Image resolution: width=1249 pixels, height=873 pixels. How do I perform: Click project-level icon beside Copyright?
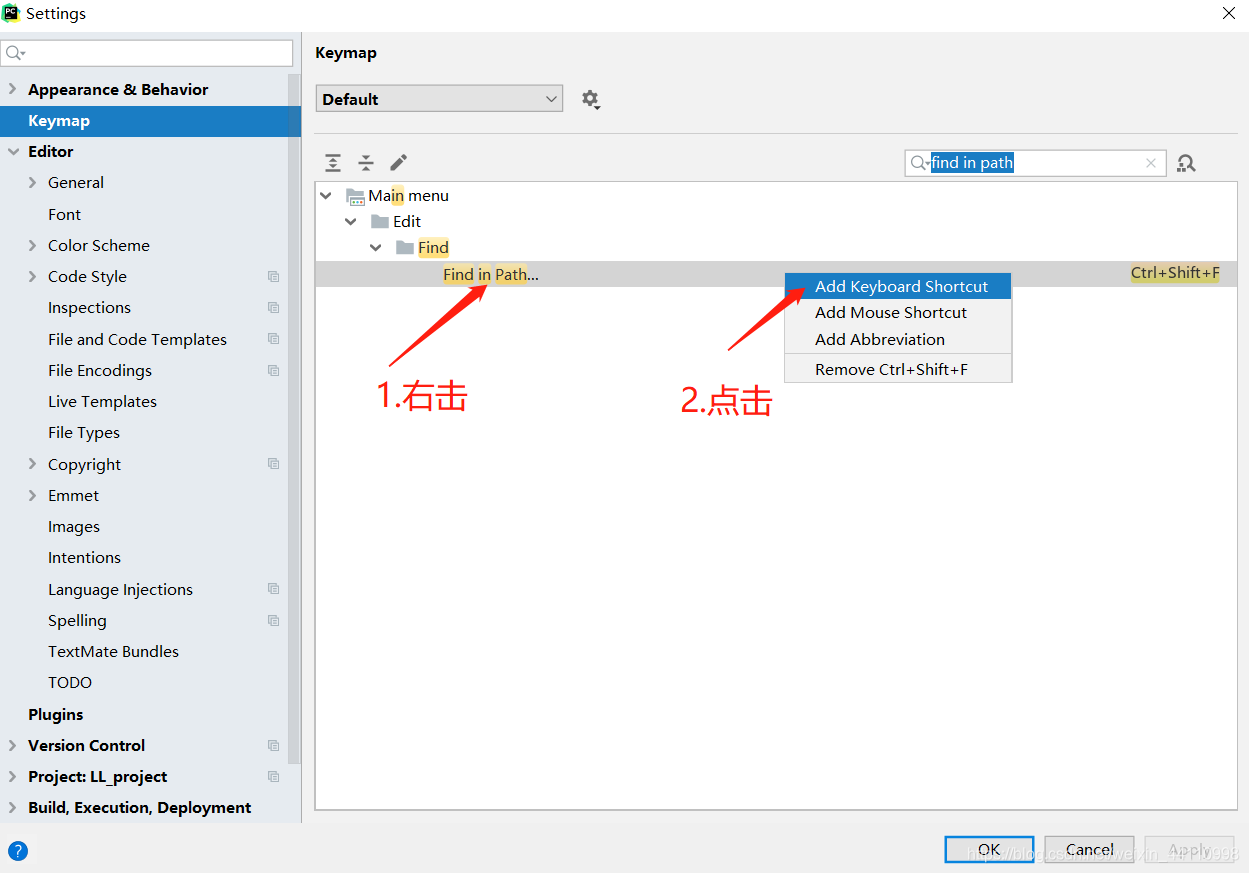pyautogui.click(x=273, y=464)
